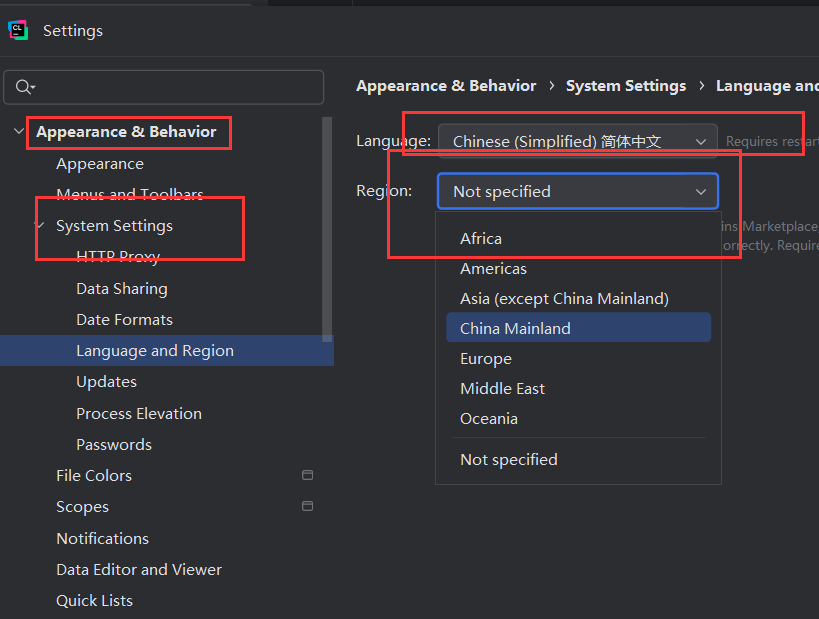
Task: Click Appearance & Behavior breadcrumb
Action: (446, 86)
